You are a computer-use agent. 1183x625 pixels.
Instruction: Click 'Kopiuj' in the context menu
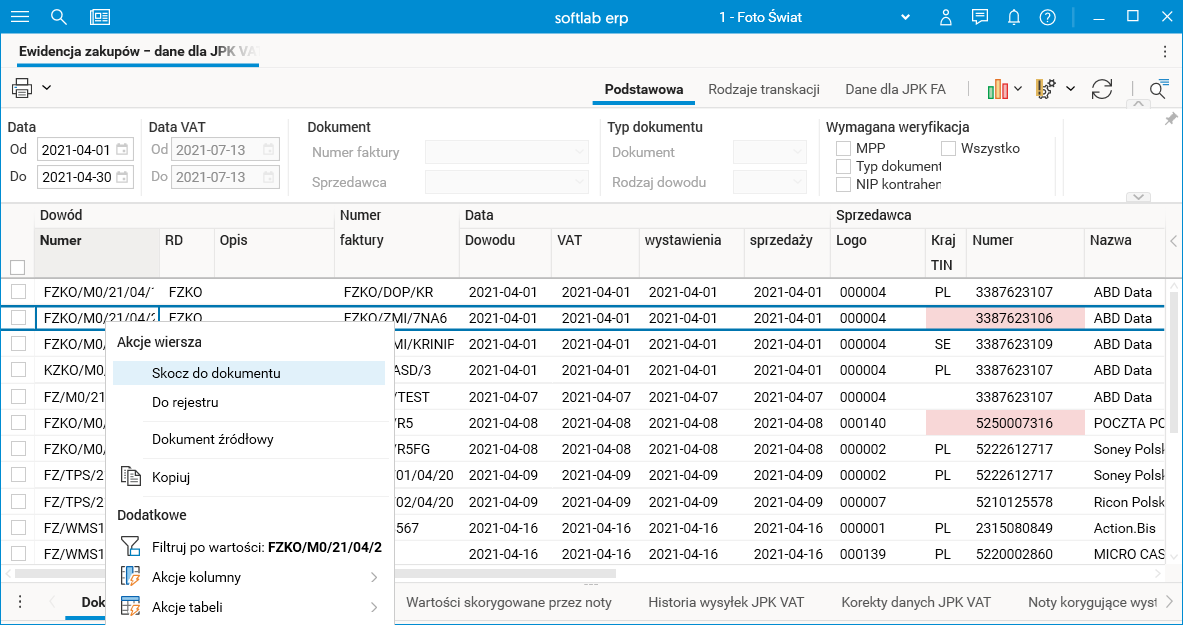coord(171,477)
